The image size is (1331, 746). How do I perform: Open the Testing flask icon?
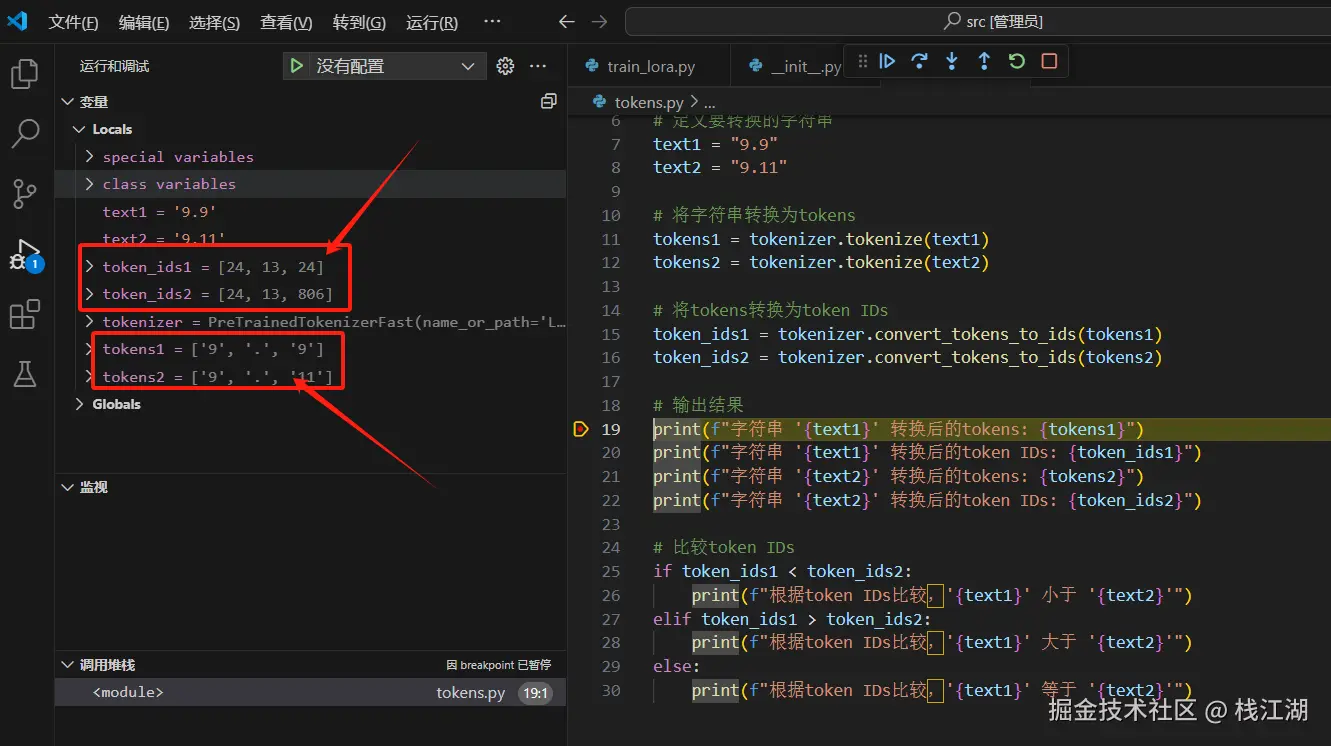tap(24, 374)
